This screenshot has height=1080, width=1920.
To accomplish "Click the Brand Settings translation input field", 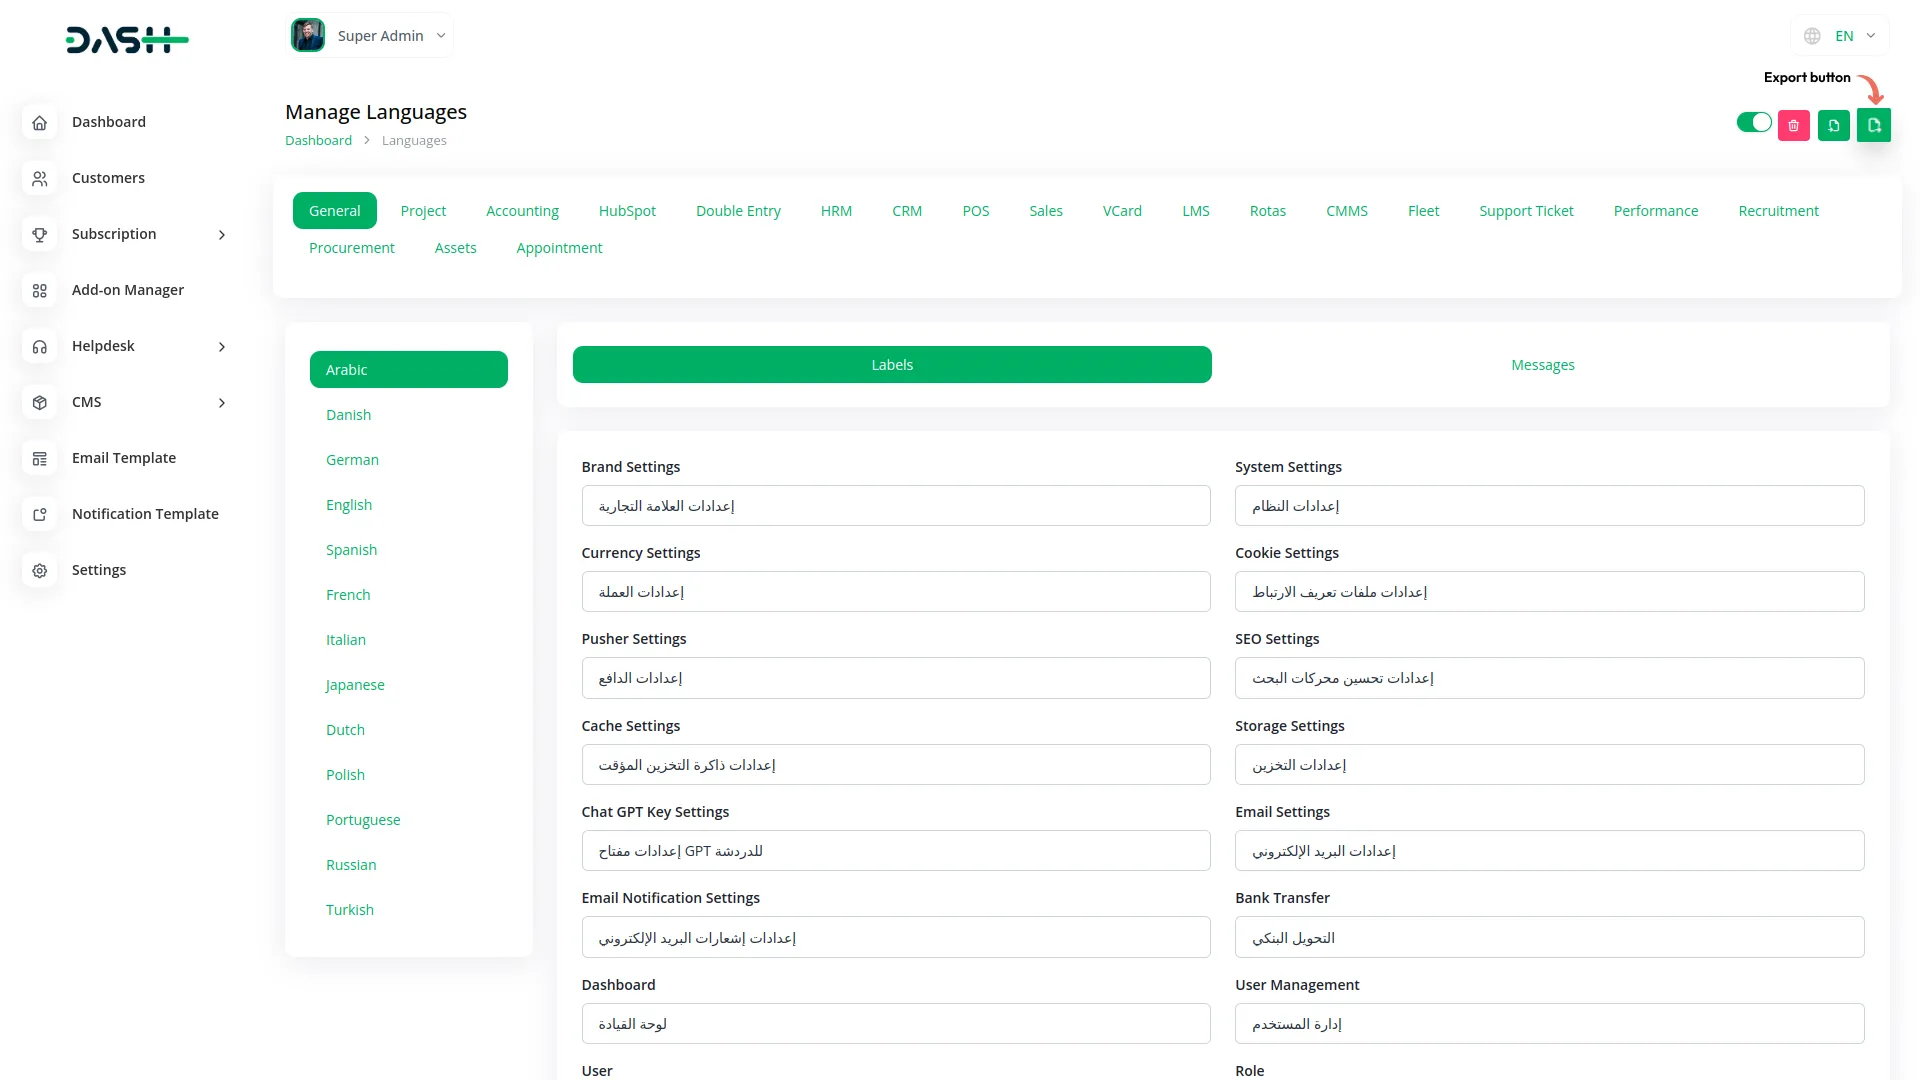I will (895, 506).
